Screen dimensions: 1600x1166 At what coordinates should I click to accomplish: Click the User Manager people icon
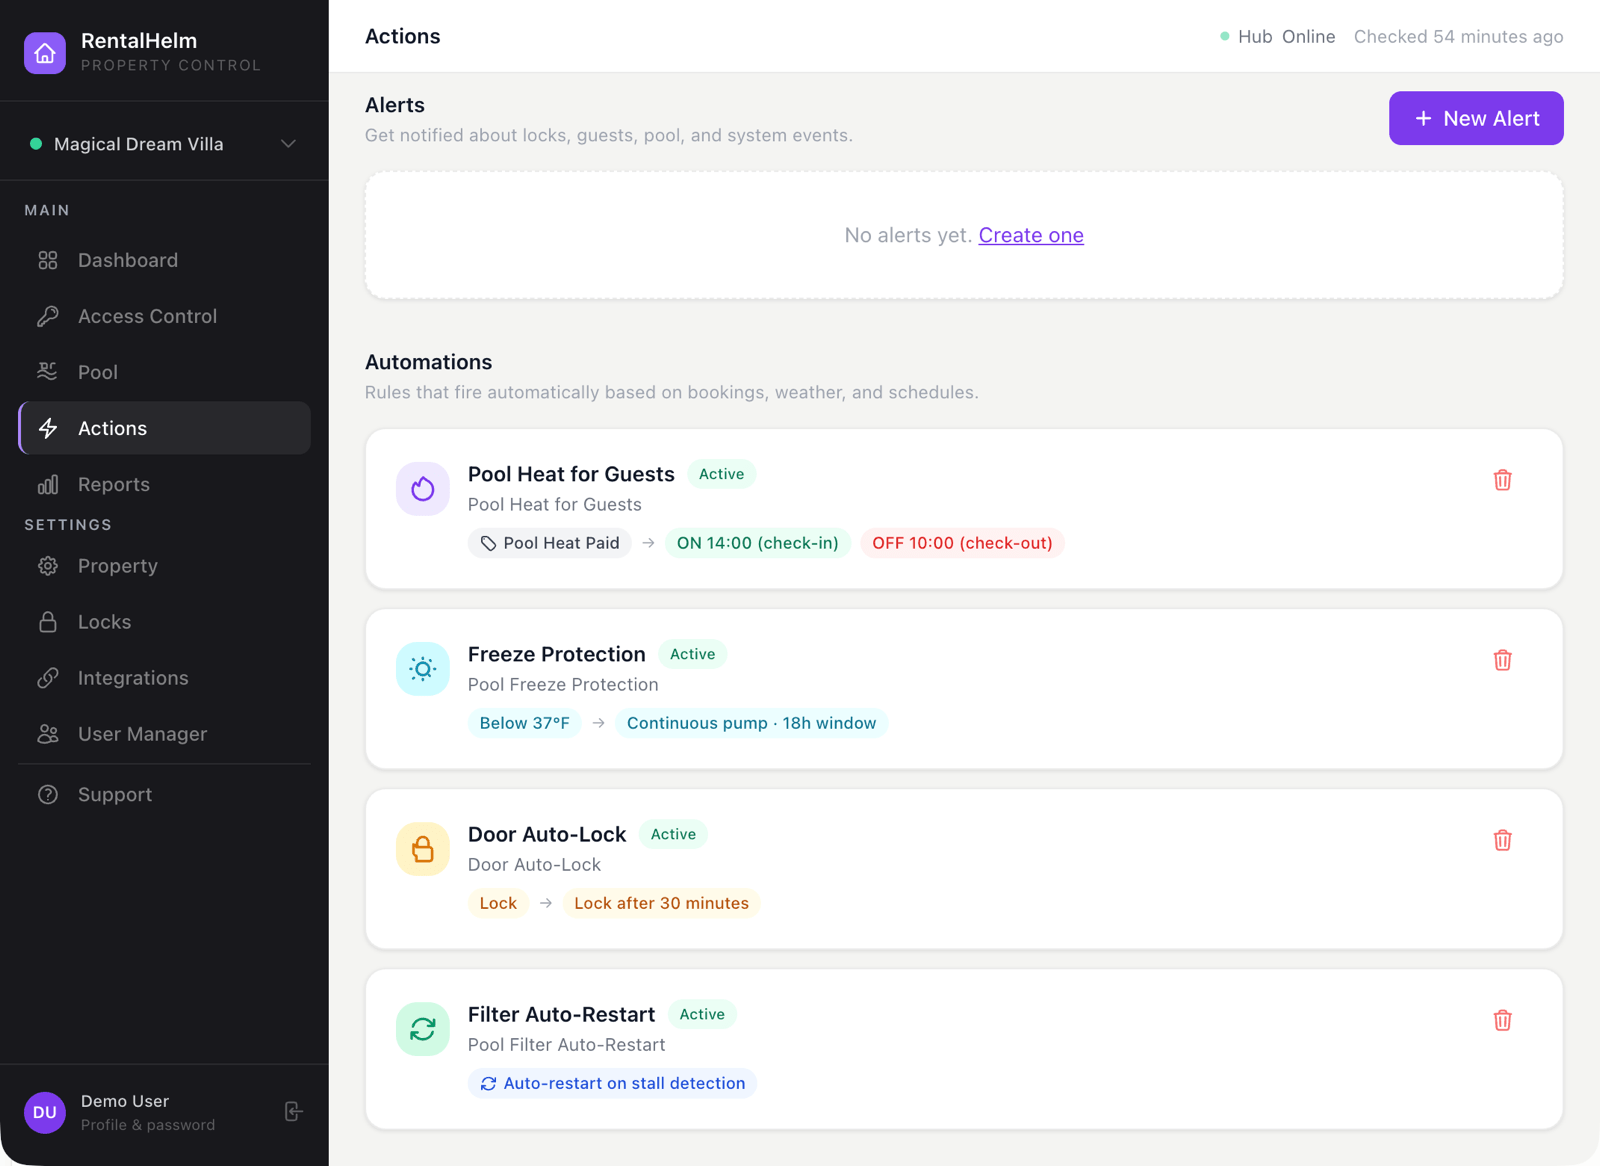point(47,733)
